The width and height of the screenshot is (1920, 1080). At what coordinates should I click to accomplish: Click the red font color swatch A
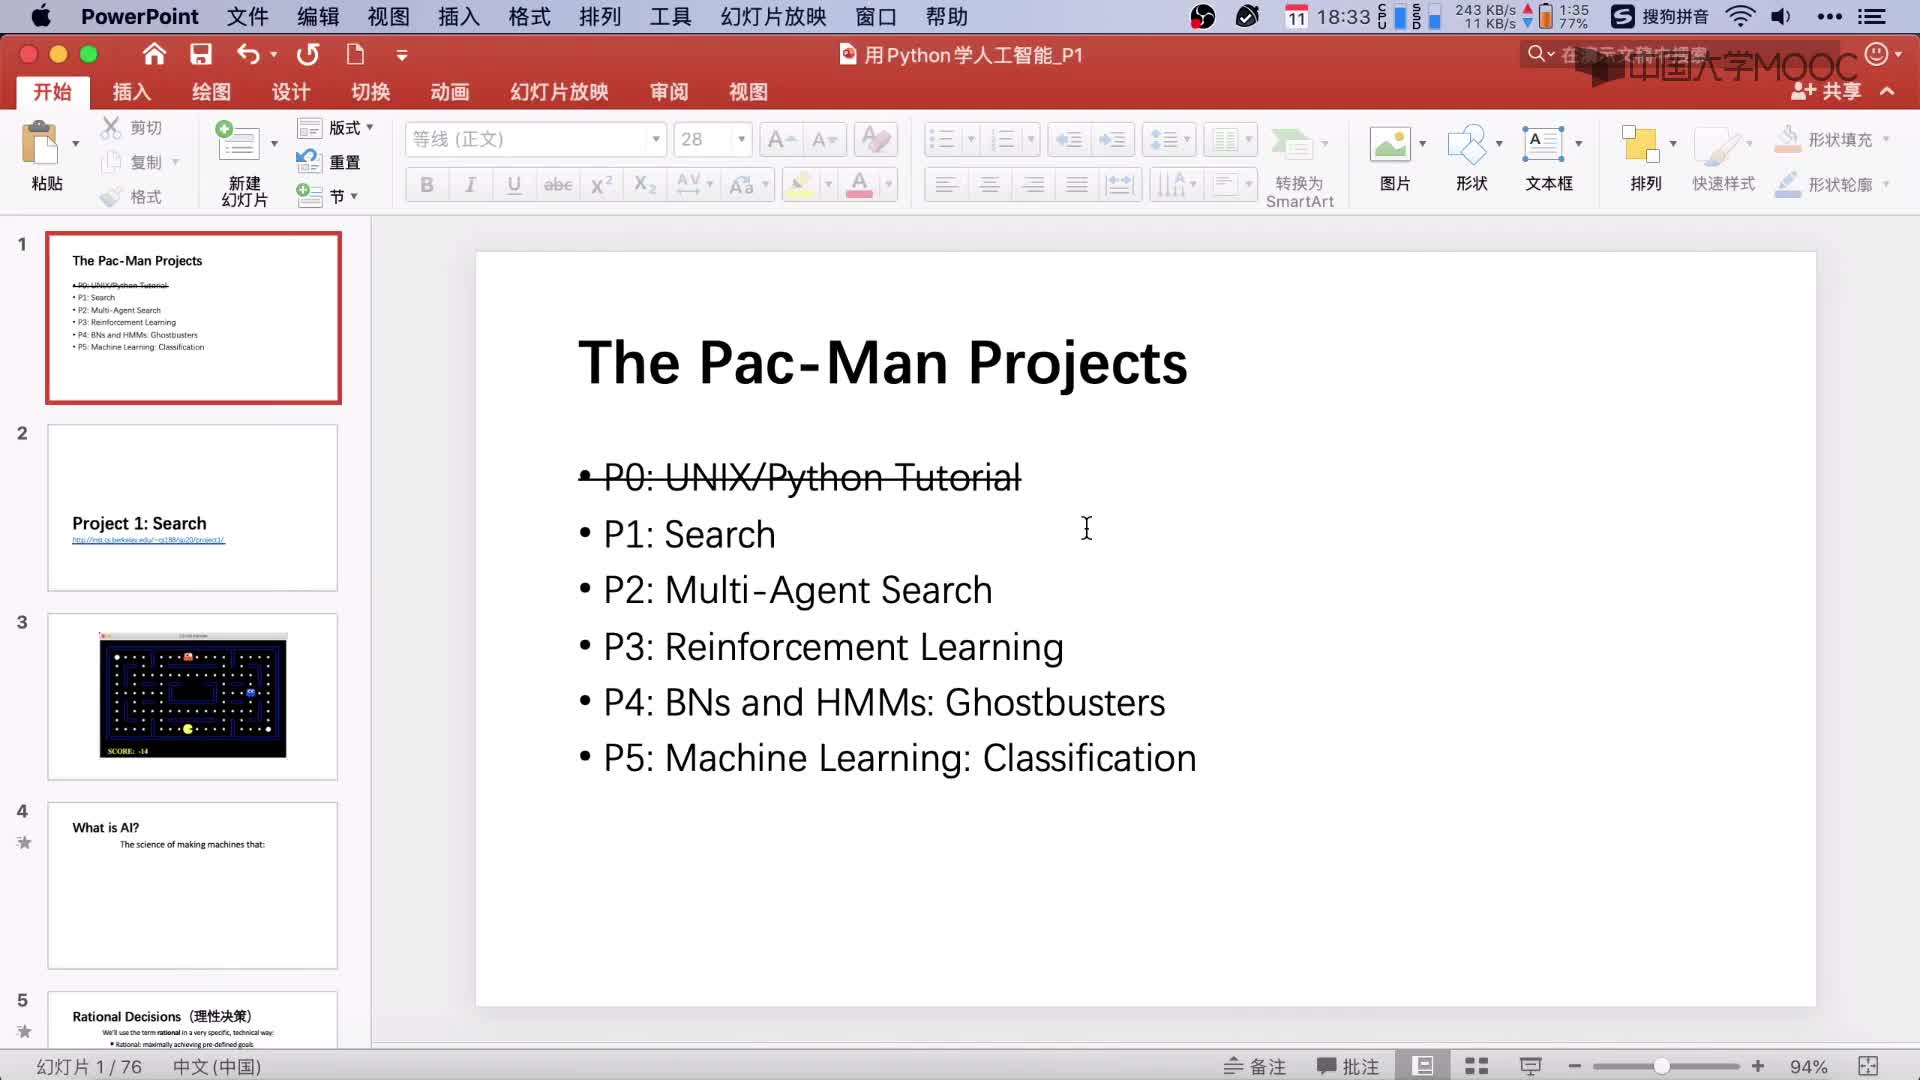click(859, 185)
